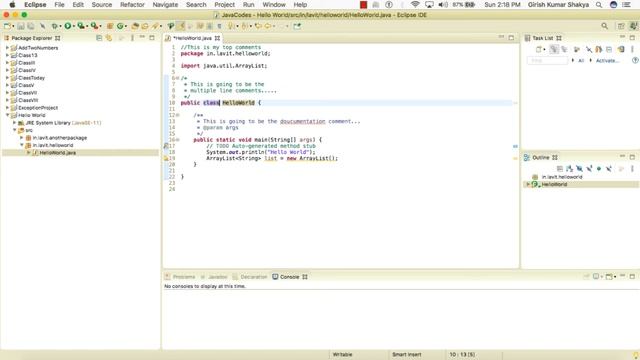Open the Navigate menu
Image resolution: width=640 pixels, height=360 pixels.
(165, 5)
